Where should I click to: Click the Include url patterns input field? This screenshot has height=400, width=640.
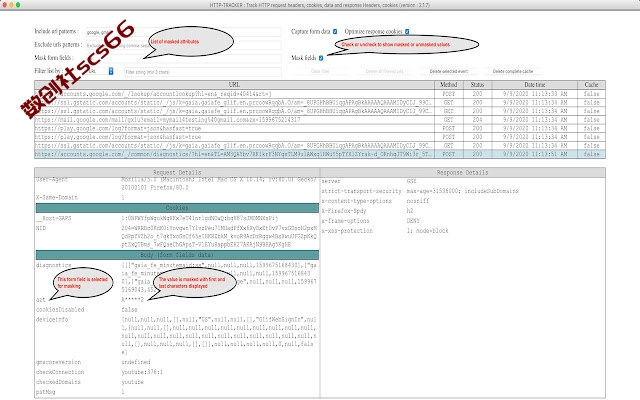point(183,32)
